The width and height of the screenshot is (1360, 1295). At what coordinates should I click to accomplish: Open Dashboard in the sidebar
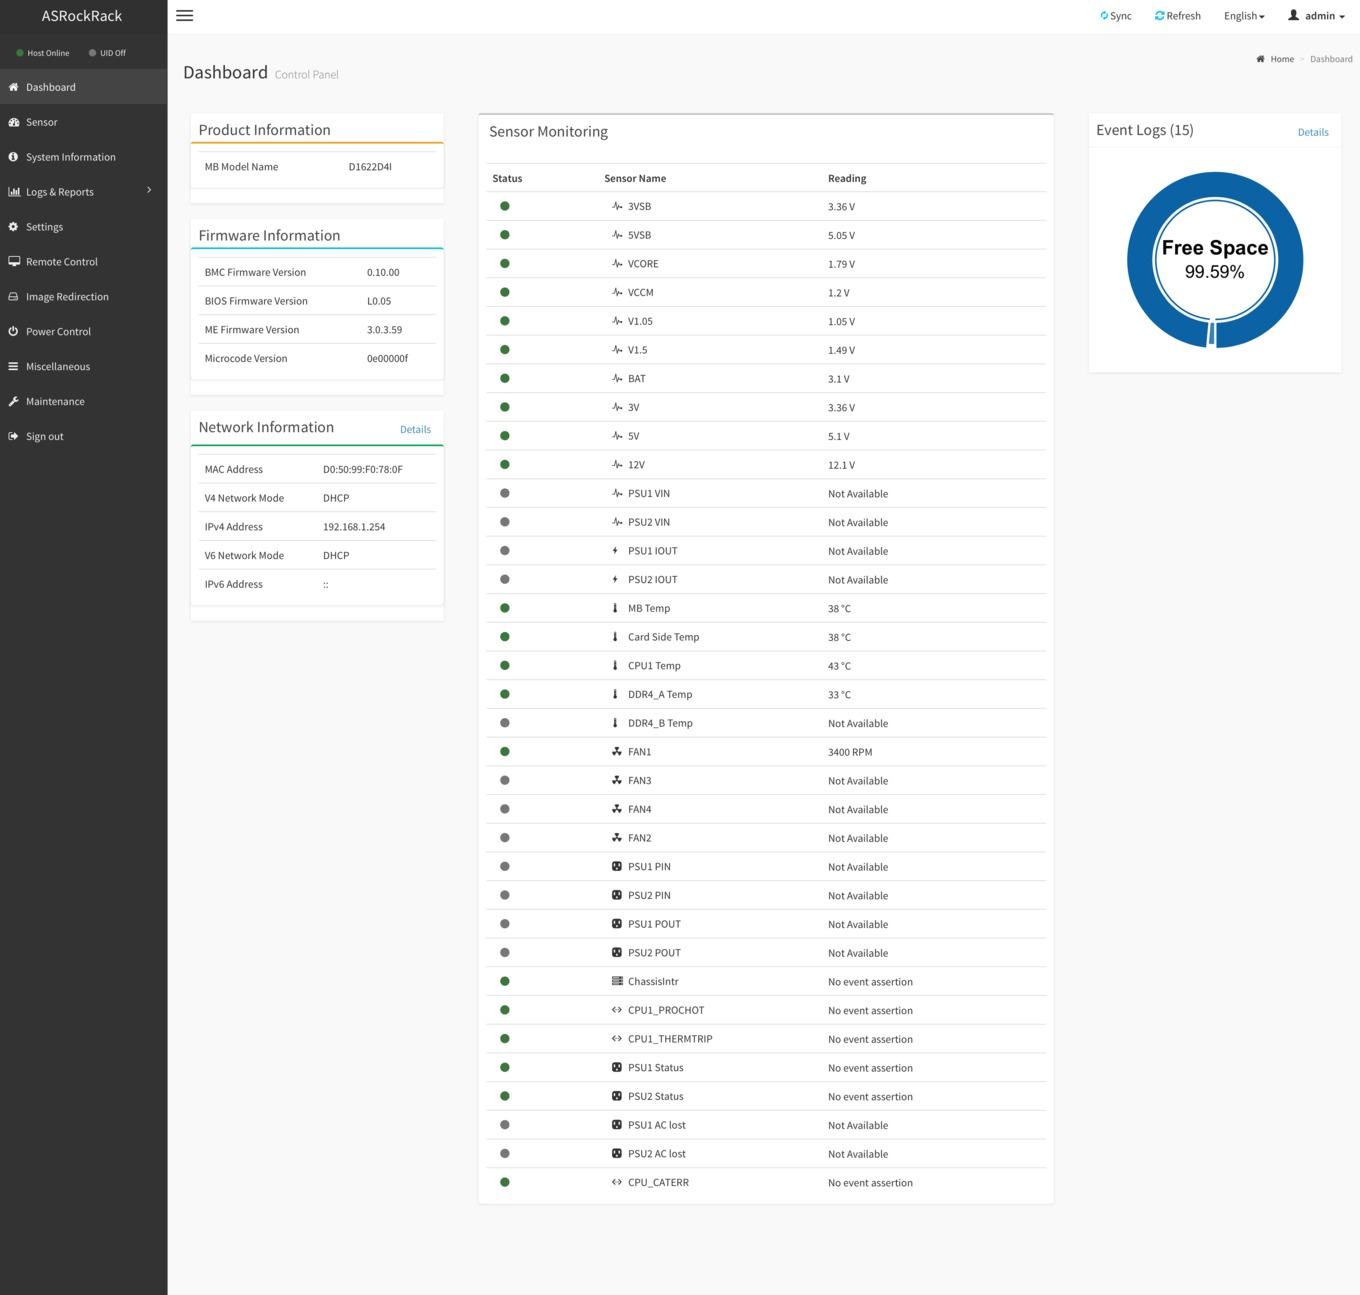pyautogui.click(x=83, y=87)
